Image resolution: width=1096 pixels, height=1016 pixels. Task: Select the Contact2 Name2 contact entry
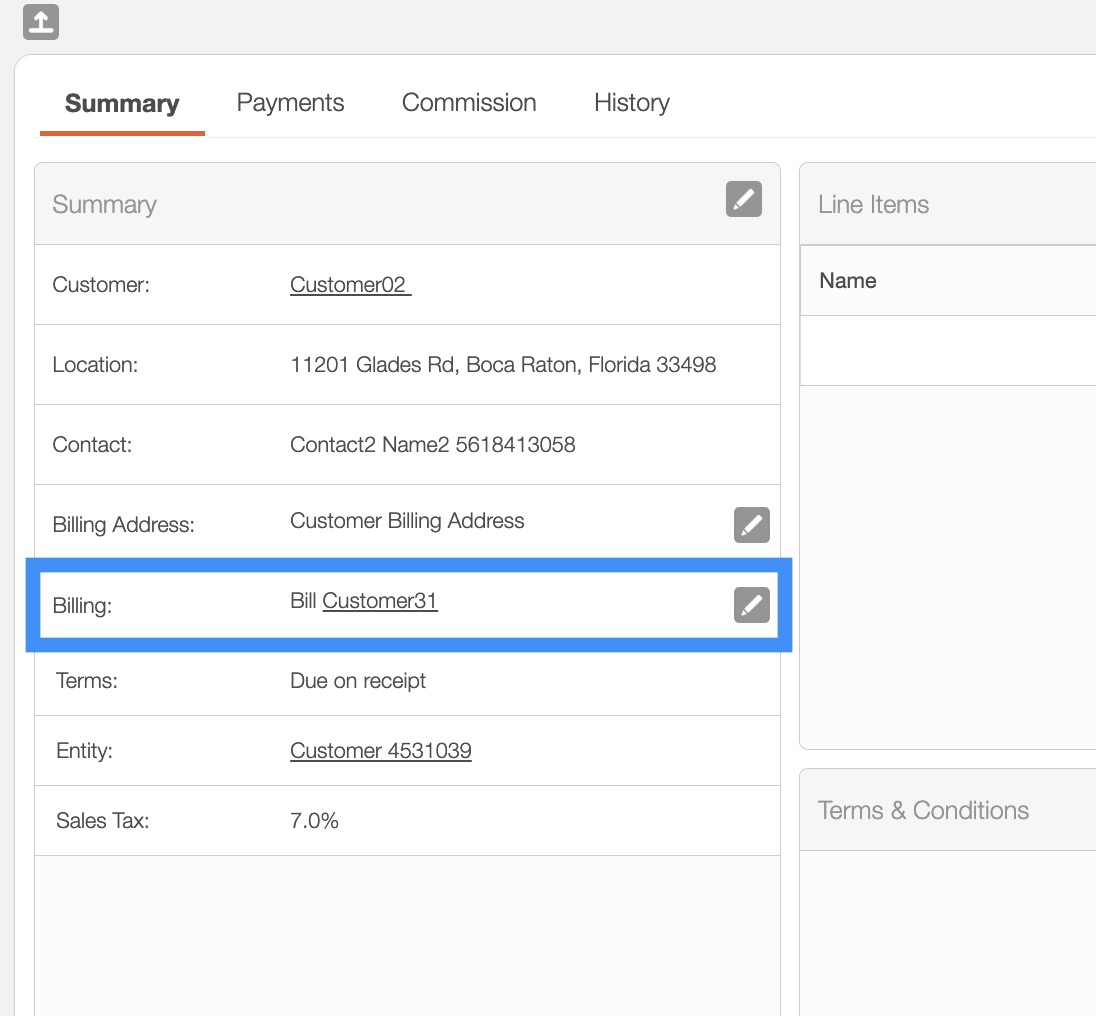pyautogui.click(x=432, y=445)
